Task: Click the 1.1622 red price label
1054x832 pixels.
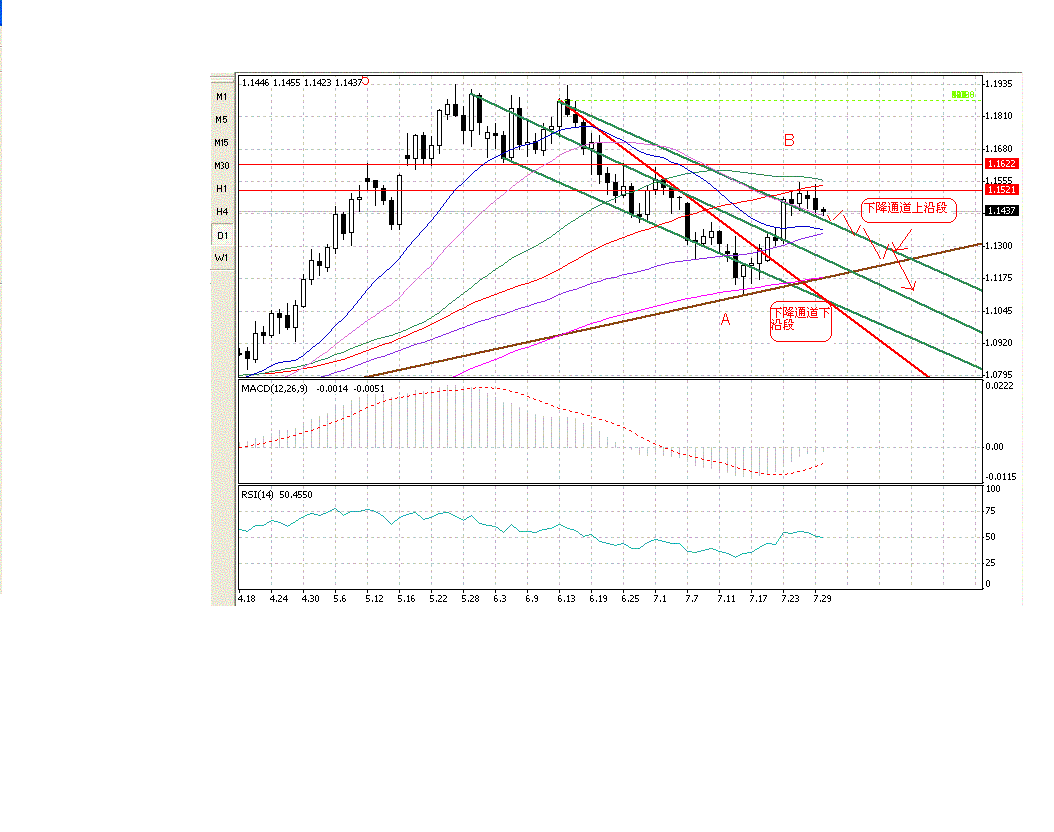Action: click(1002, 164)
